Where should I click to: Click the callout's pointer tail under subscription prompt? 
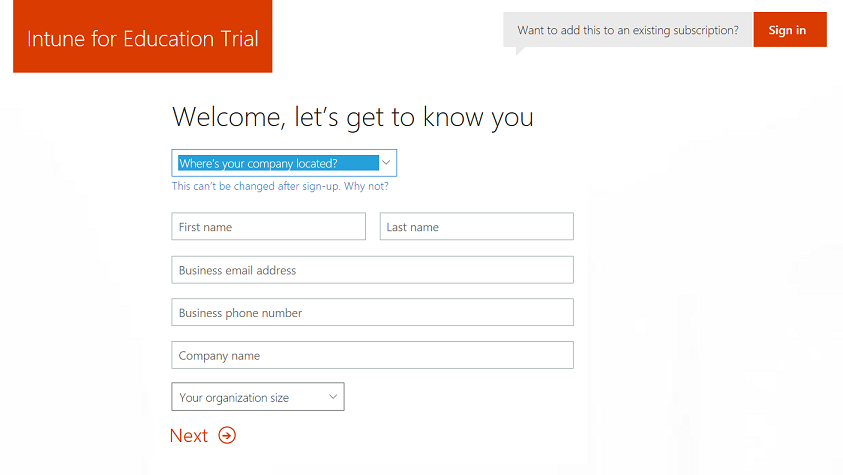(520, 50)
